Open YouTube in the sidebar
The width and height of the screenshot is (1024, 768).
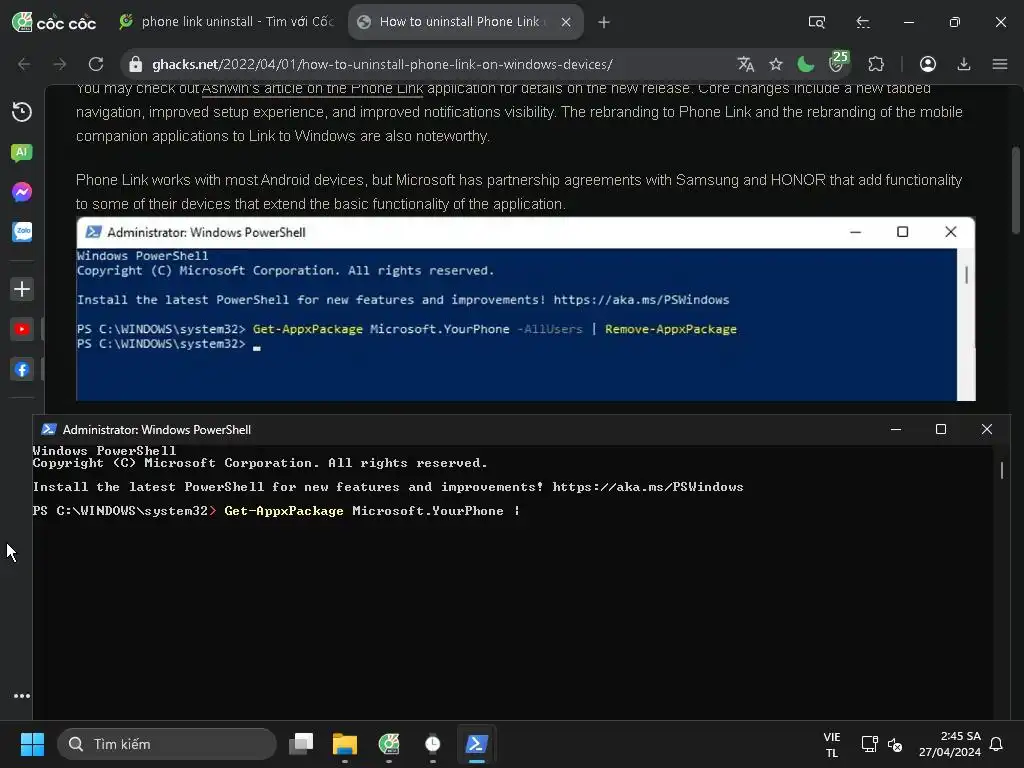coord(22,329)
